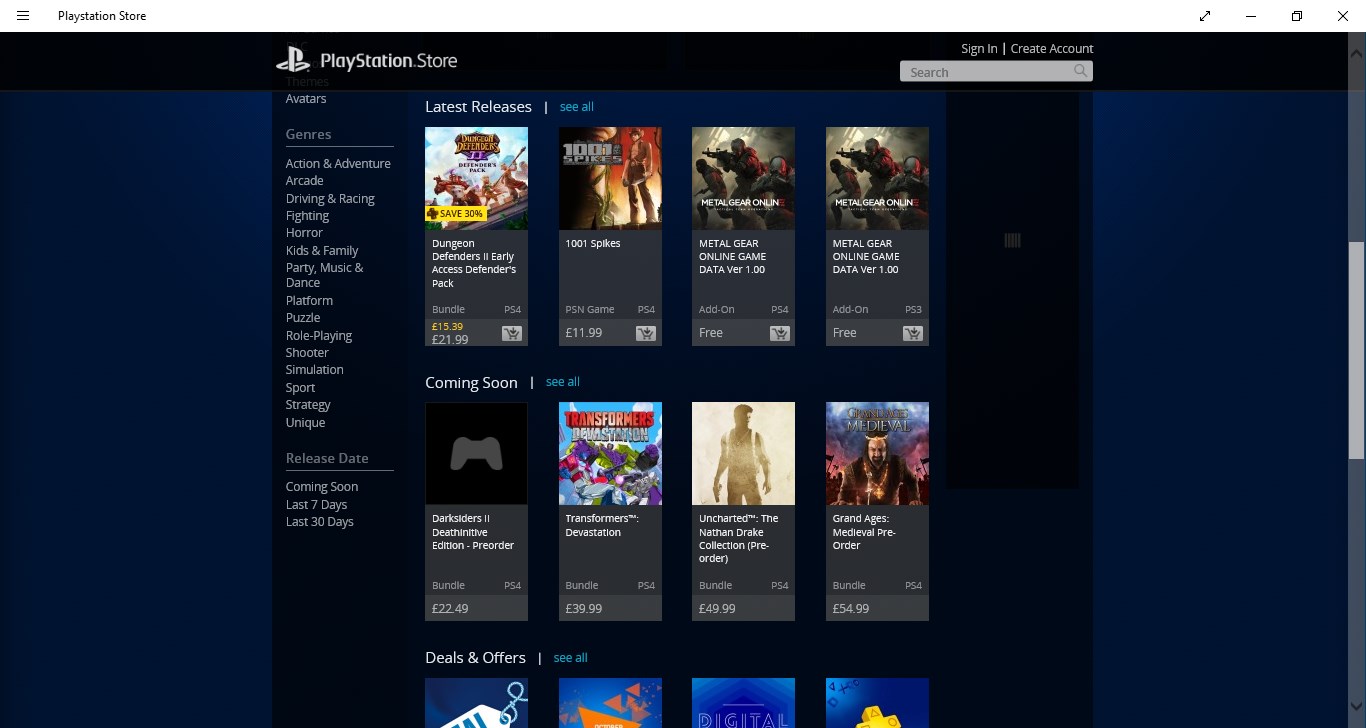Select Platform genre
Viewport: 1366px width, 728px height.
(x=309, y=300)
